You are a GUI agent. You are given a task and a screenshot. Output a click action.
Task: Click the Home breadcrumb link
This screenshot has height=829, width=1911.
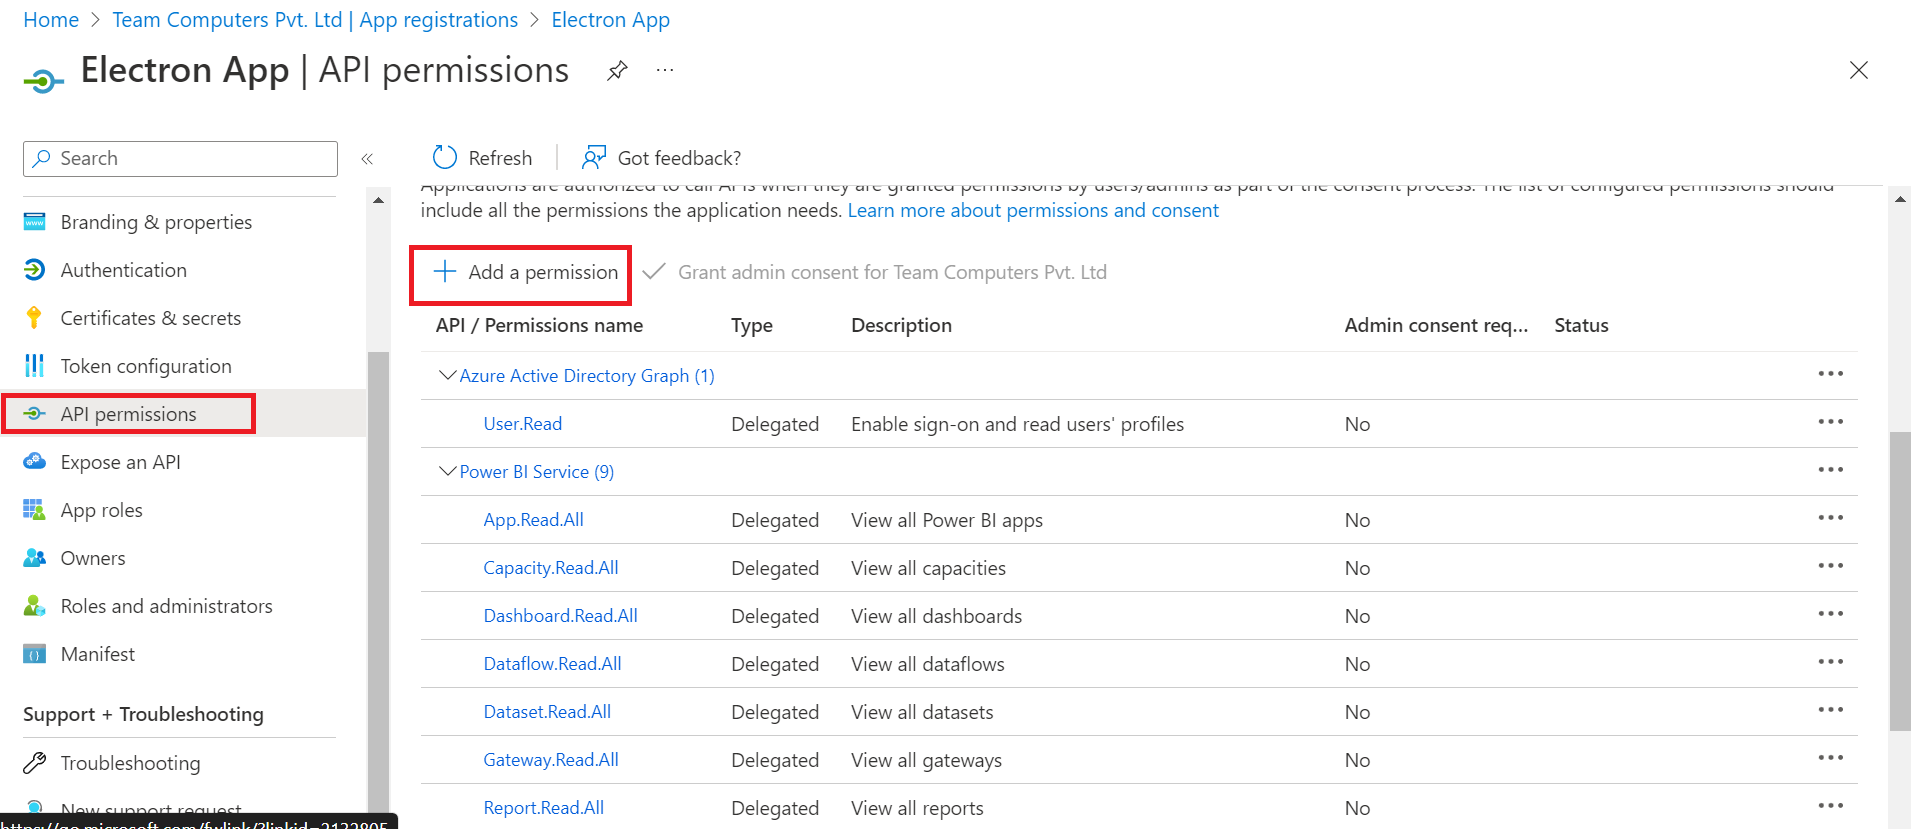click(x=51, y=20)
